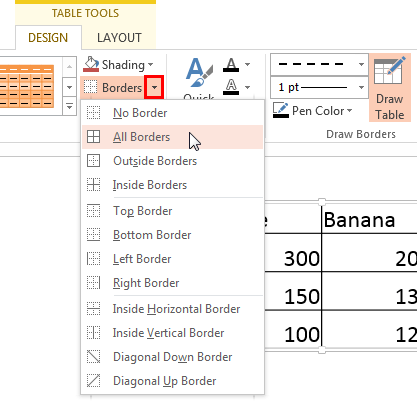Click the All Borders grid icon
The image size is (417, 403).
click(x=93, y=137)
